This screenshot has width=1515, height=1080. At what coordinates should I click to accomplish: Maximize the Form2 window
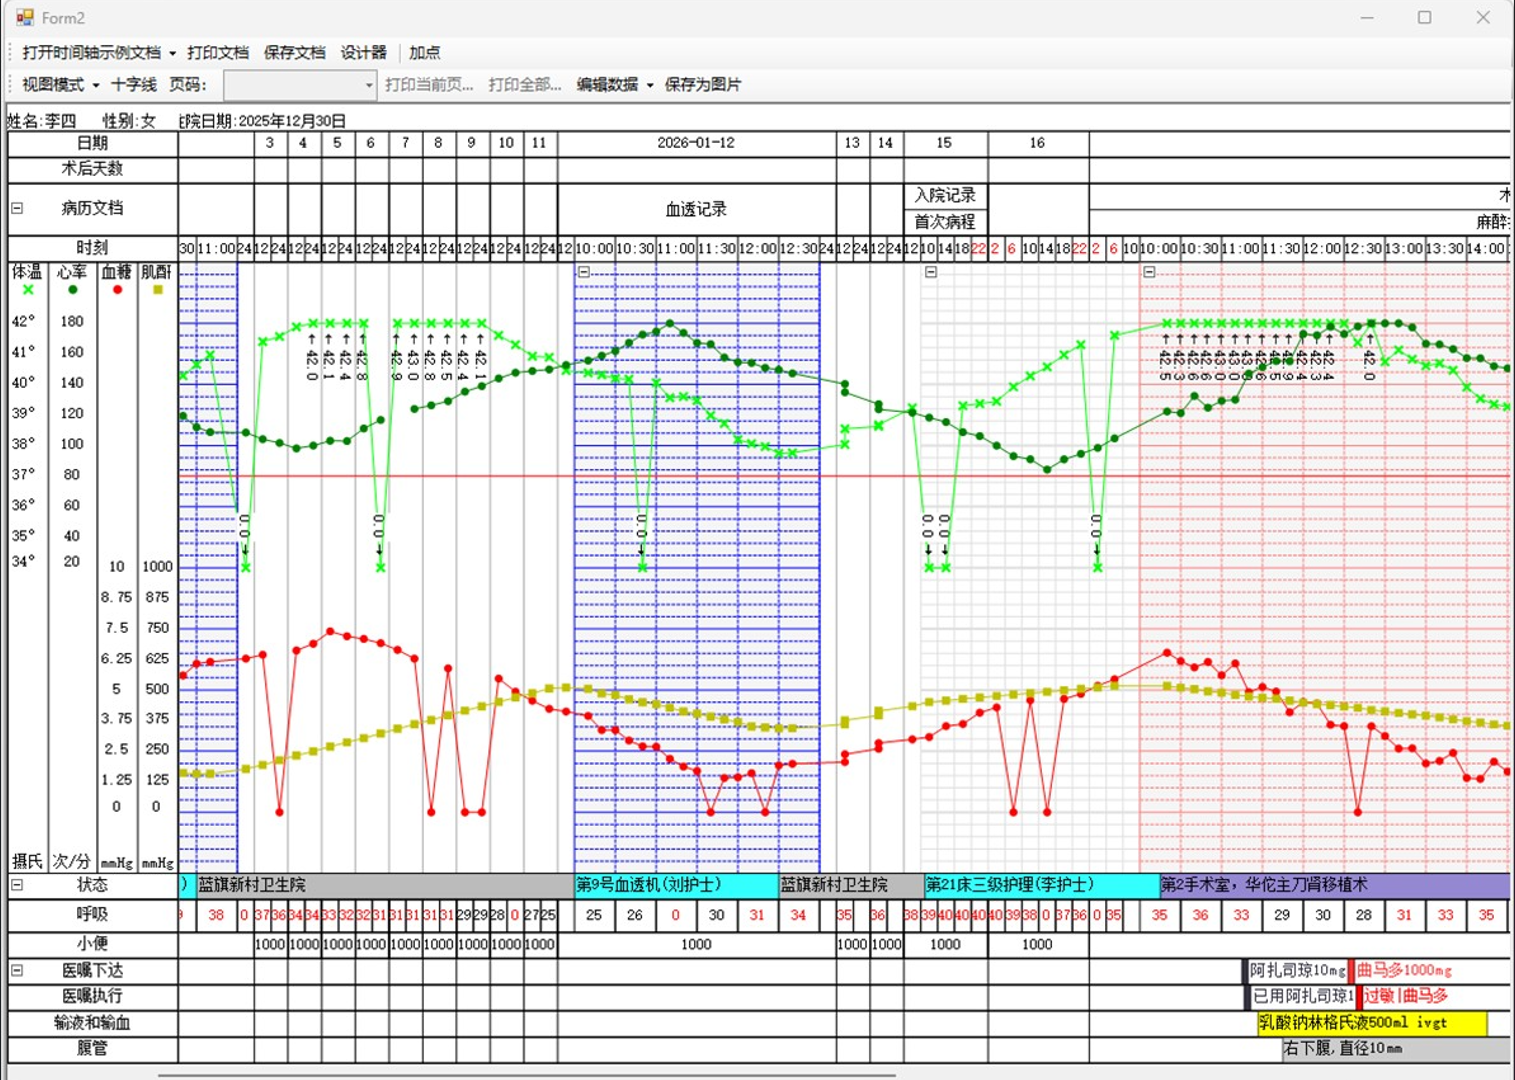pos(1424,17)
